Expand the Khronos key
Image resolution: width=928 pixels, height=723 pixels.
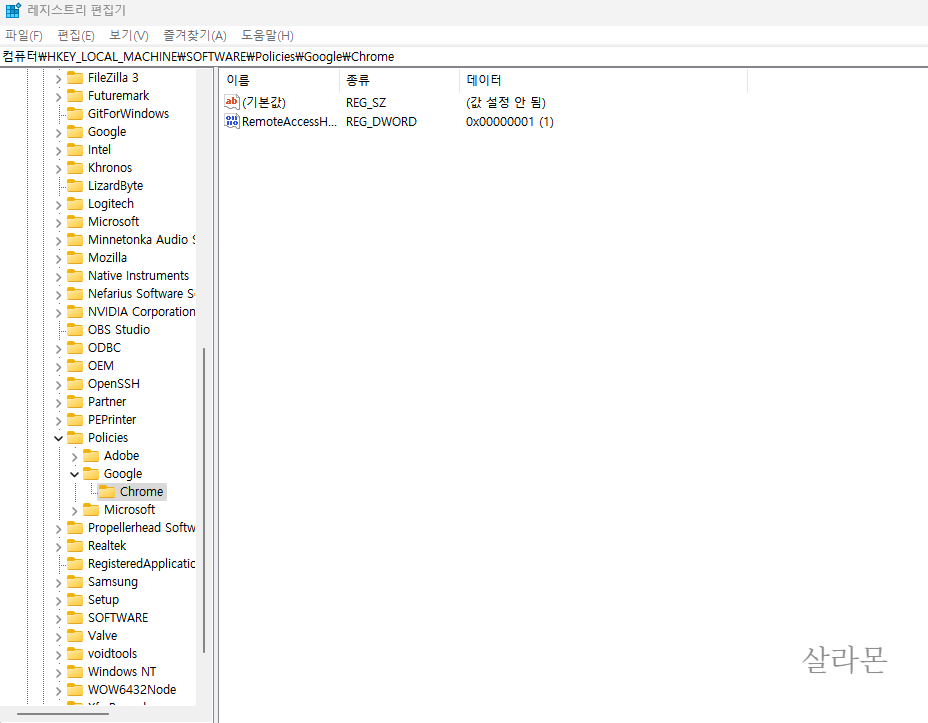[x=58, y=169]
